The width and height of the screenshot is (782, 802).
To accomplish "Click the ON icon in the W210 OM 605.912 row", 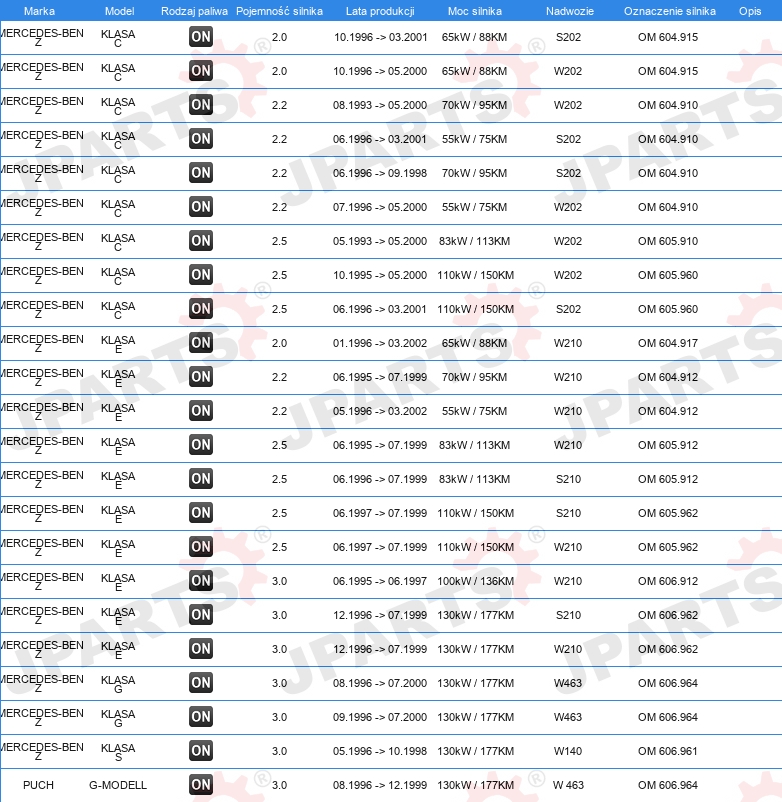I will click(x=200, y=445).
